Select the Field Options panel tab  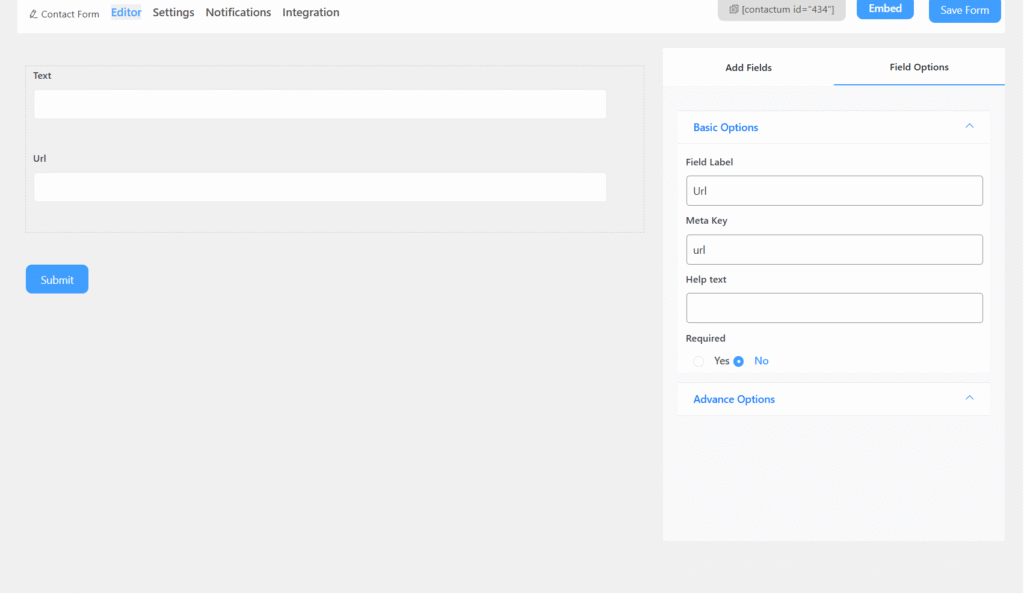coord(918,68)
